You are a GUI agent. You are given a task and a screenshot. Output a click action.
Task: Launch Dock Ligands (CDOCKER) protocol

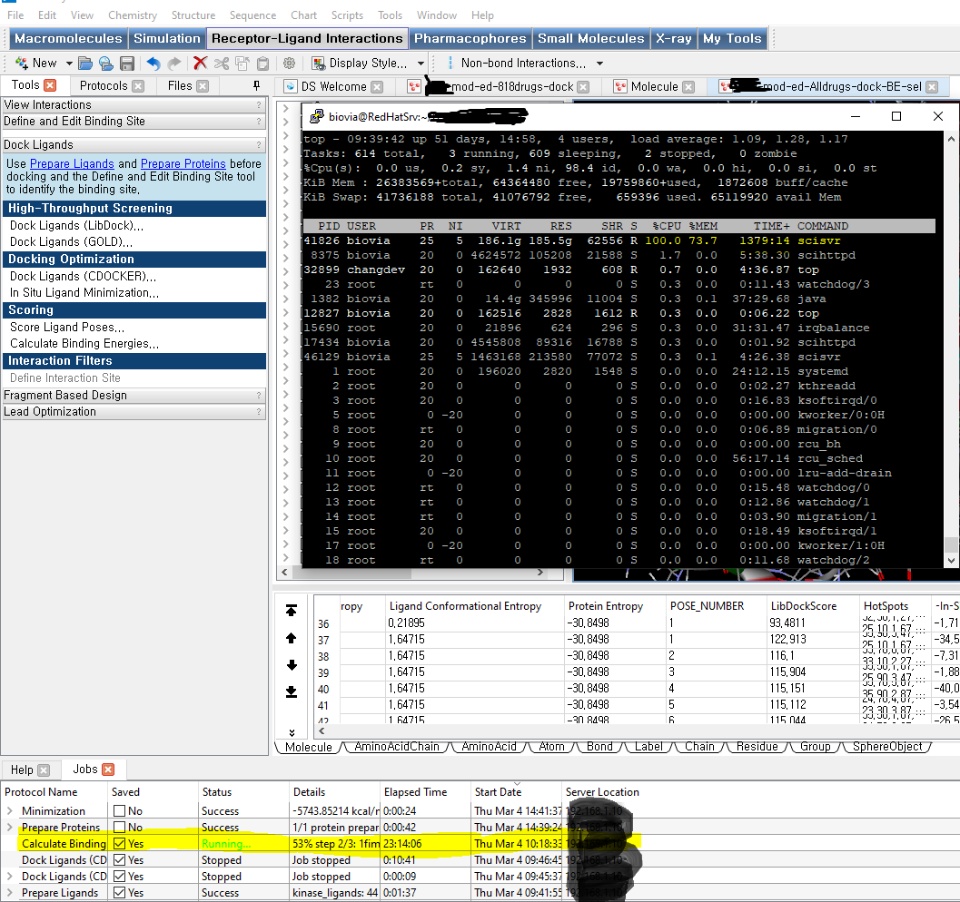[x=83, y=276]
